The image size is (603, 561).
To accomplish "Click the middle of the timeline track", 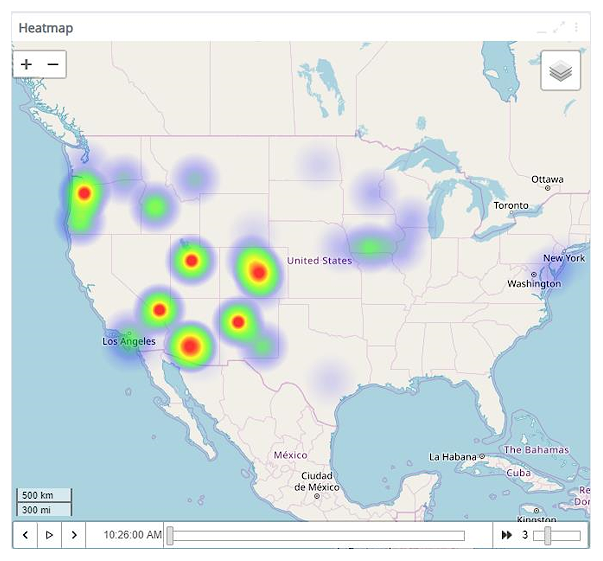I will coord(317,536).
